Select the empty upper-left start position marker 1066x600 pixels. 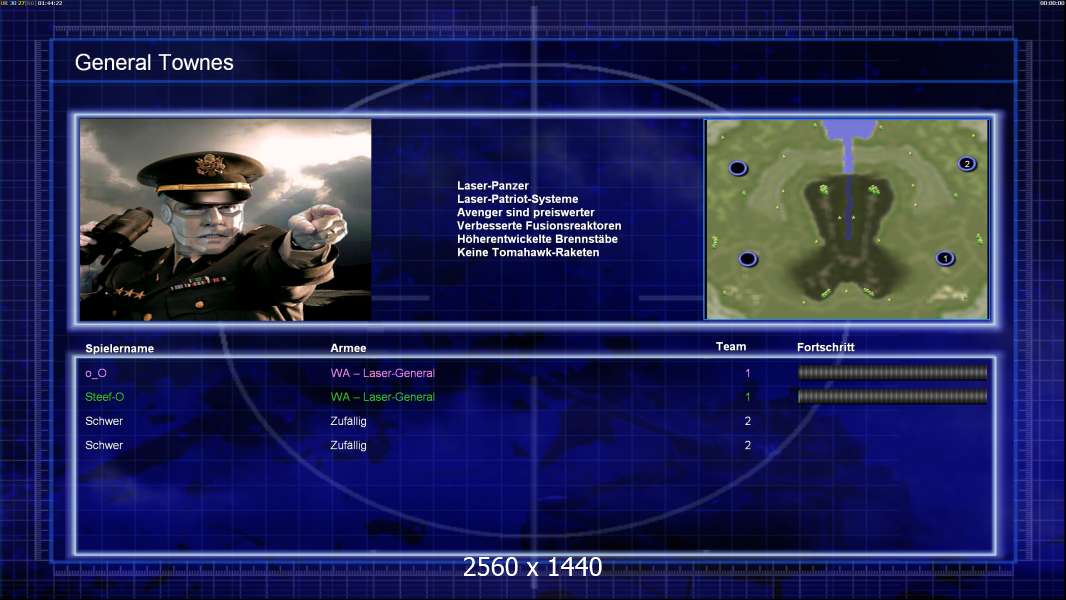[738, 168]
